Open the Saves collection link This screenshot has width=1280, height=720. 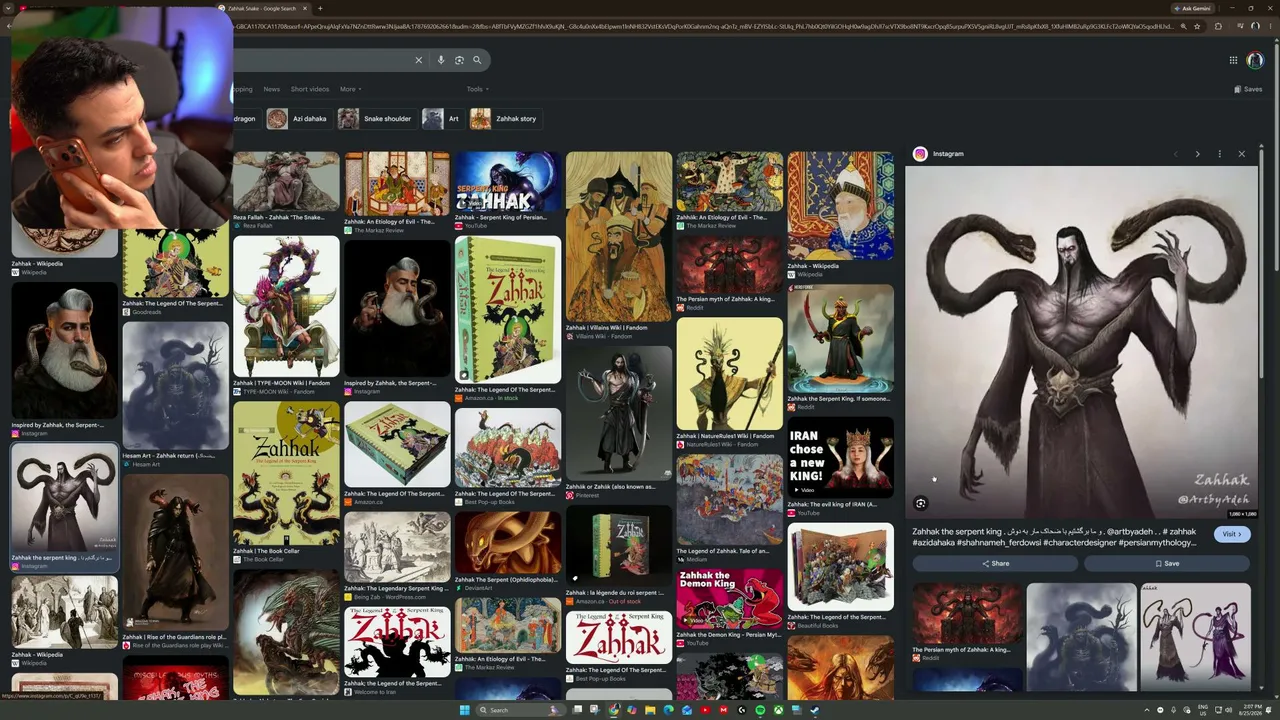pos(1248,89)
